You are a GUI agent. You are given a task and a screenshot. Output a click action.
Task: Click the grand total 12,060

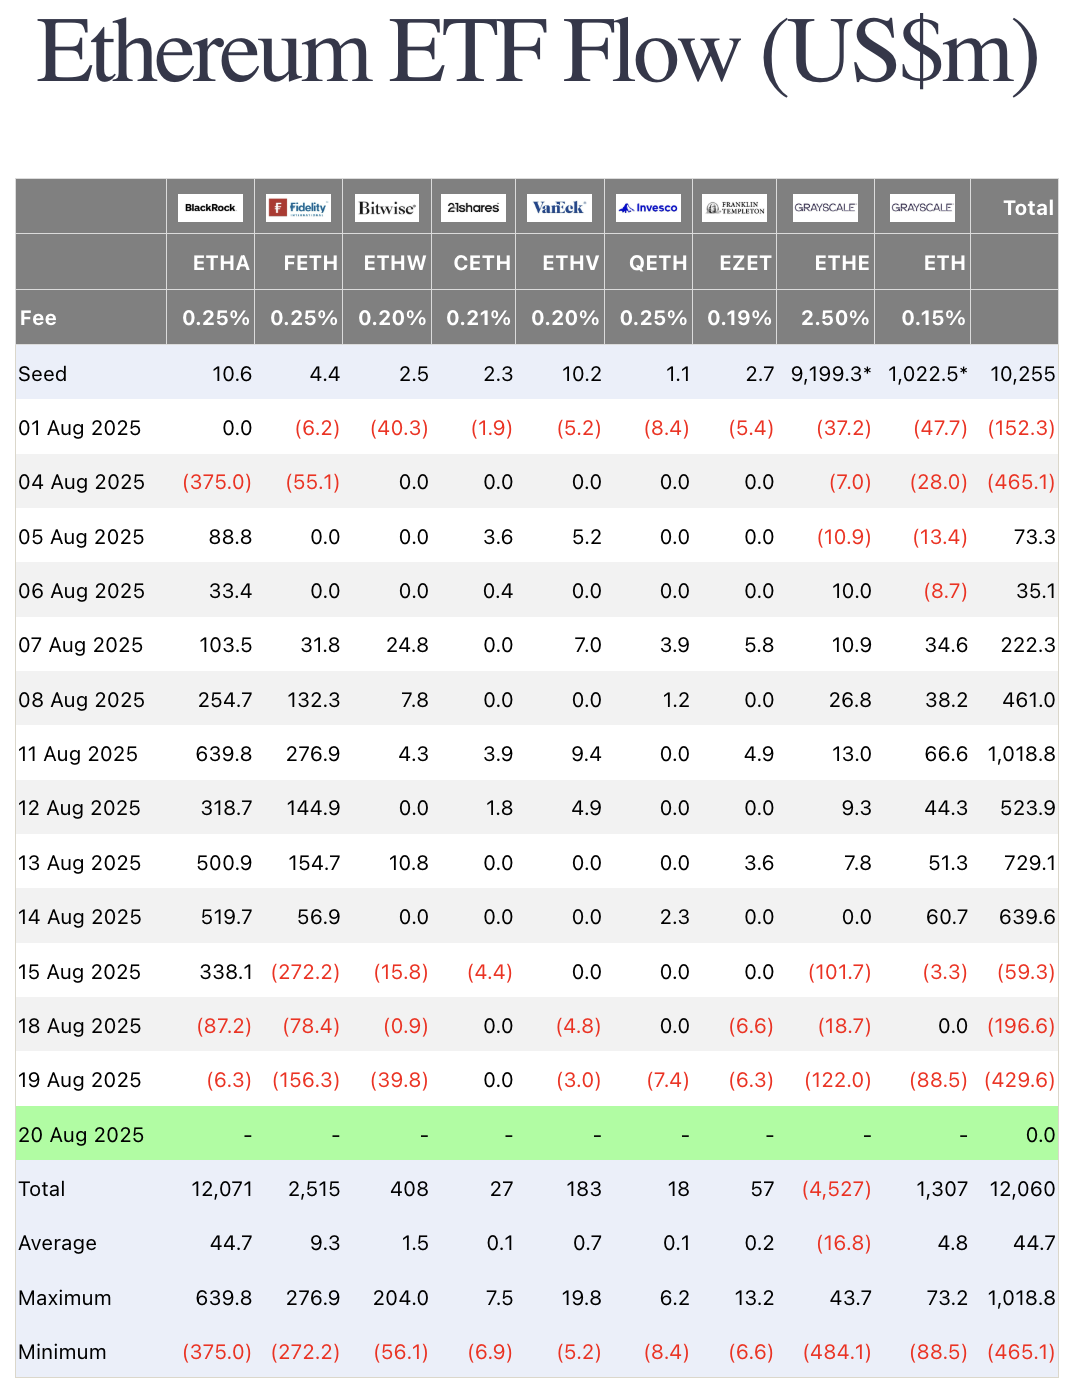pyautogui.click(x=1023, y=1189)
